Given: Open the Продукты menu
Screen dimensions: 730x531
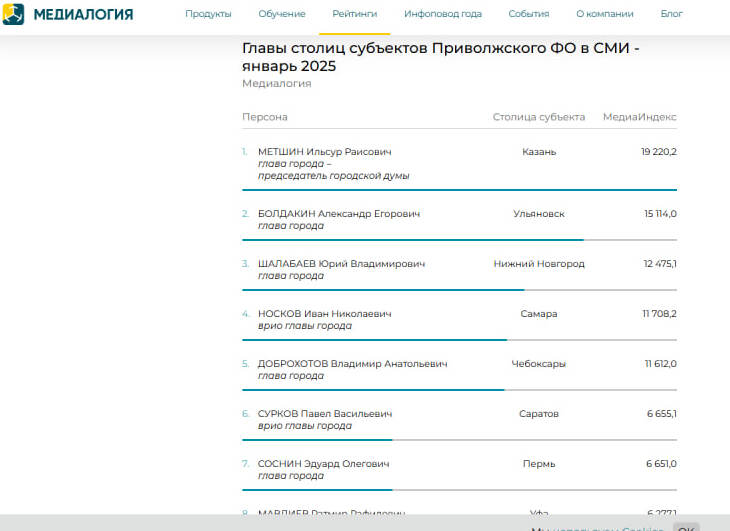Looking at the screenshot, I should 208,14.
